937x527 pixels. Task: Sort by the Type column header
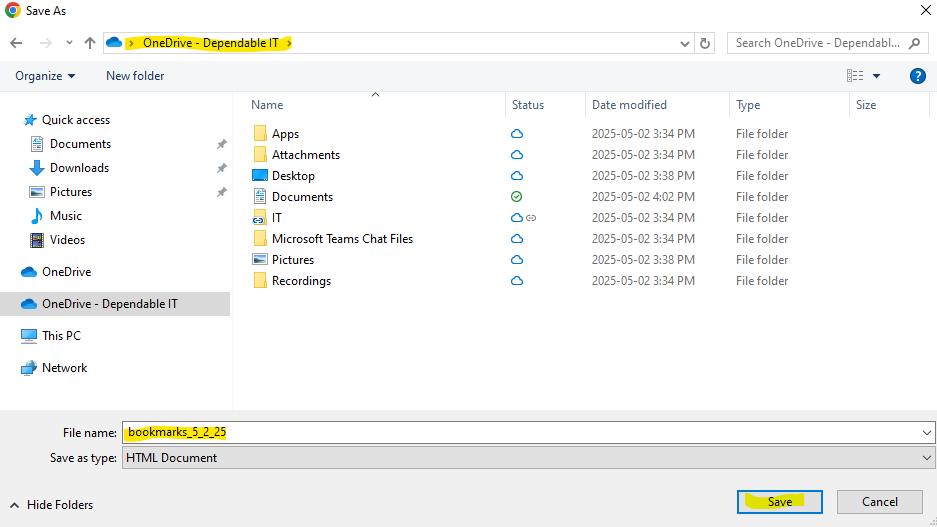pos(748,105)
